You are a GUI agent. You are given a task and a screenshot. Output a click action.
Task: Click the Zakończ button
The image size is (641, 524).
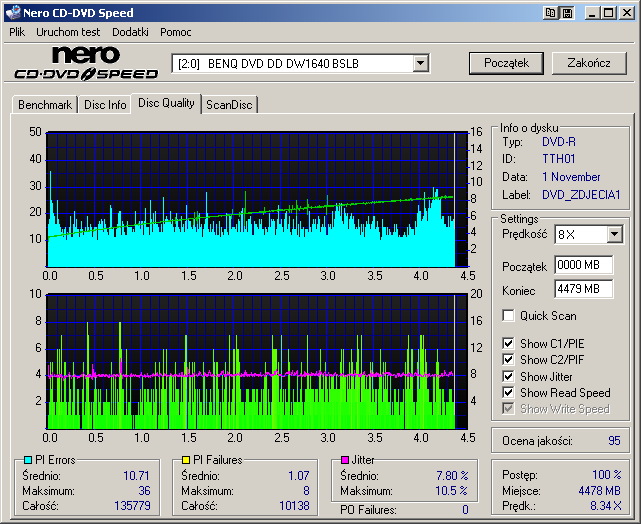(x=589, y=63)
